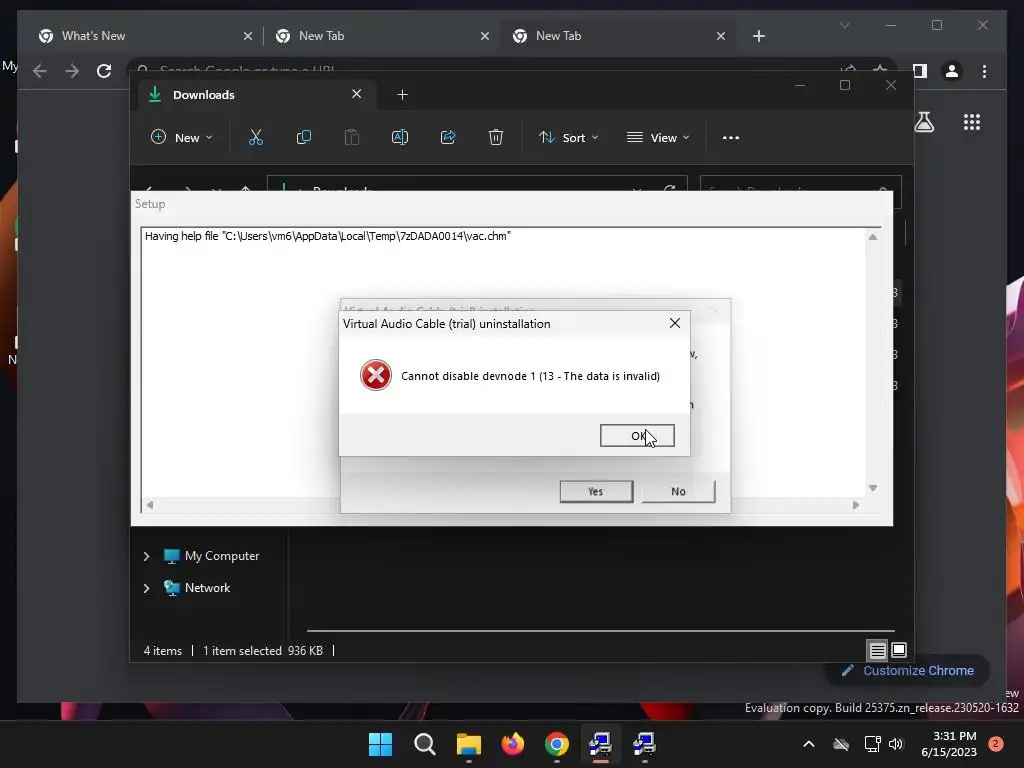Click OK in the uninstallation error dialog
Viewport: 1024px width, 768px height.
tap(637, 436)
